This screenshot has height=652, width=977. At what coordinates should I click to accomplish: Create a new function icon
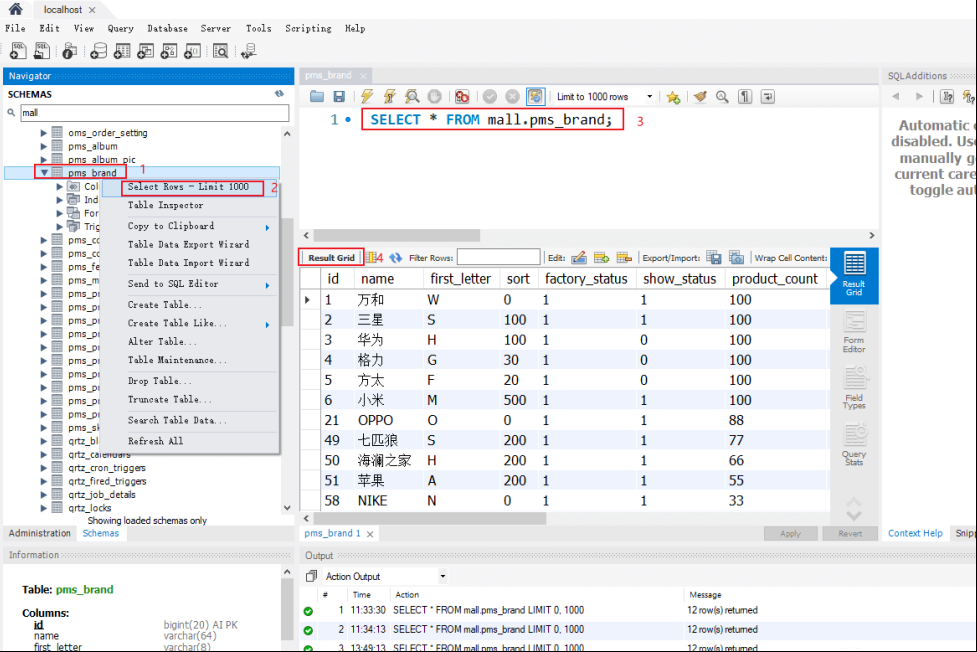click(x=193, y=51)
